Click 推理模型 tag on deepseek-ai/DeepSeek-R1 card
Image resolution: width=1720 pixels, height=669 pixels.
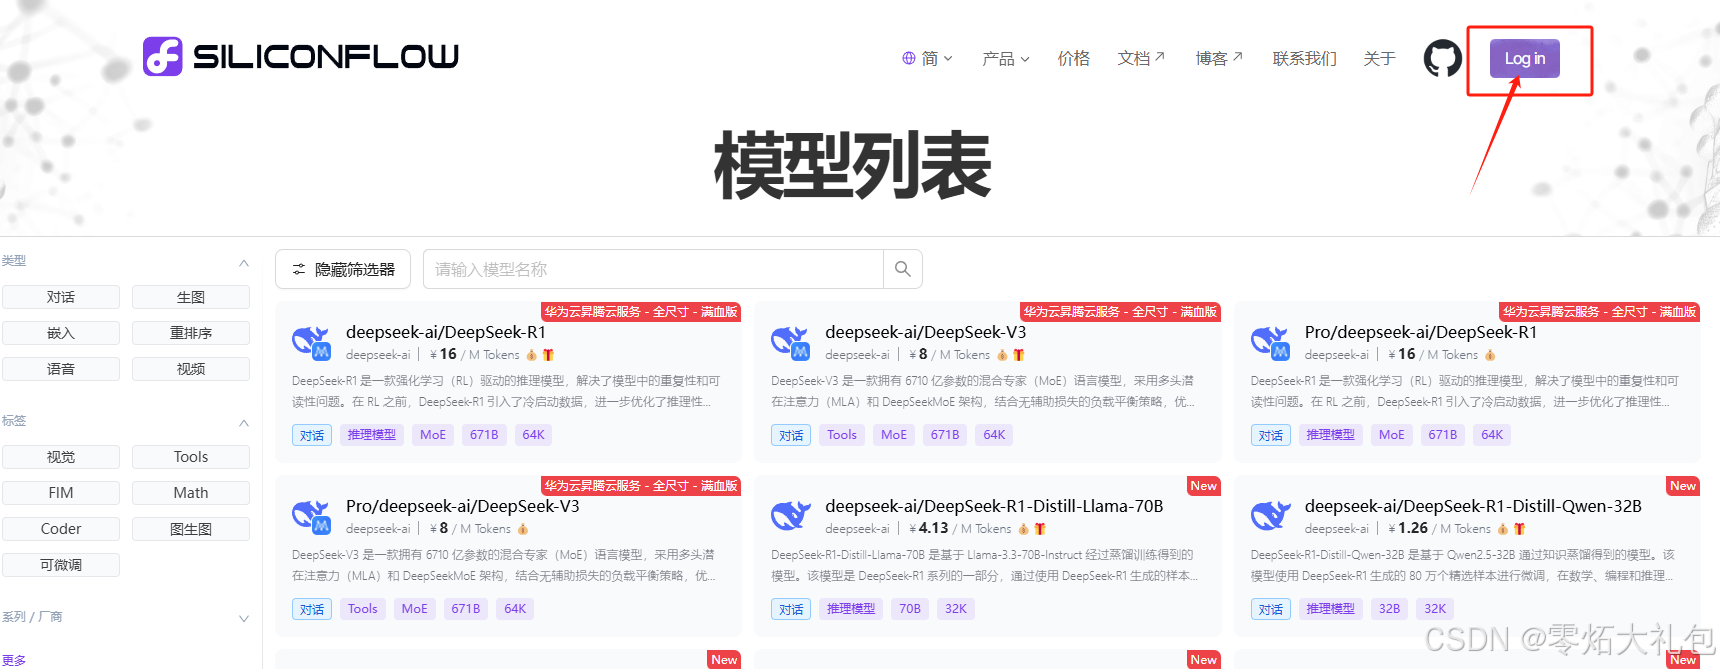coord(372,435)
